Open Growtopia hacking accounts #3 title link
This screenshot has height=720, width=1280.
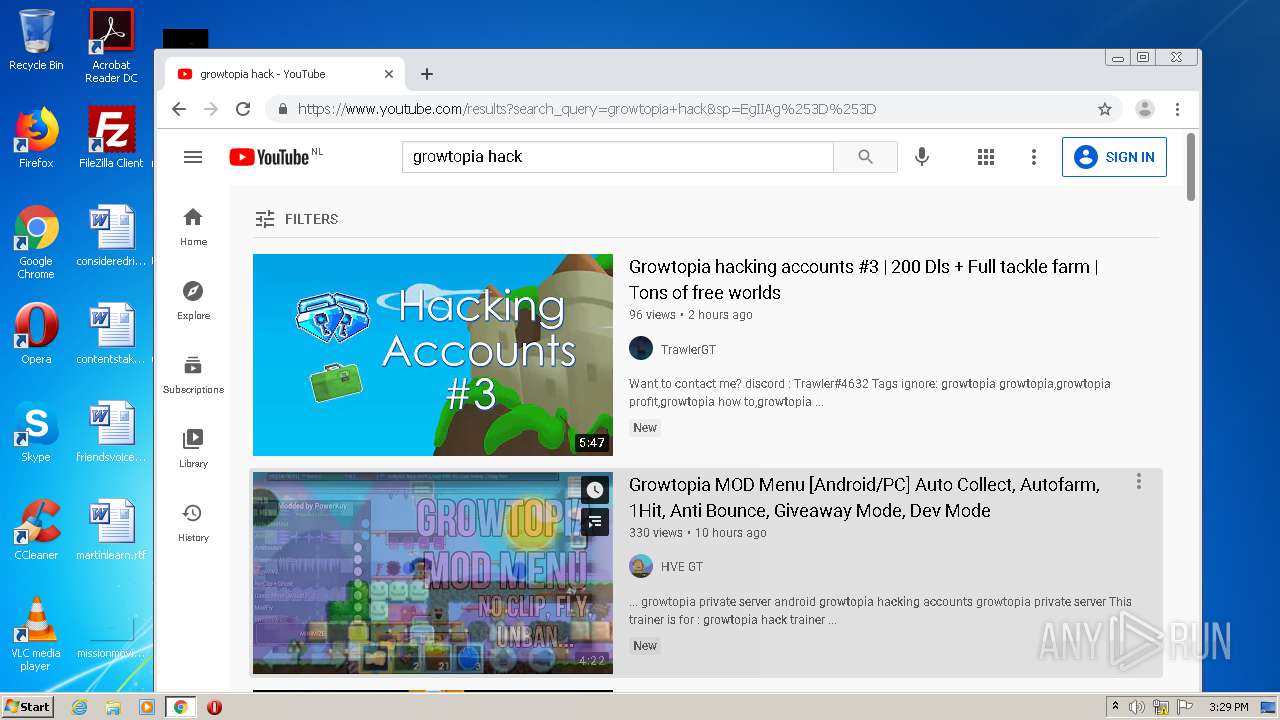(x=864, y=280)
